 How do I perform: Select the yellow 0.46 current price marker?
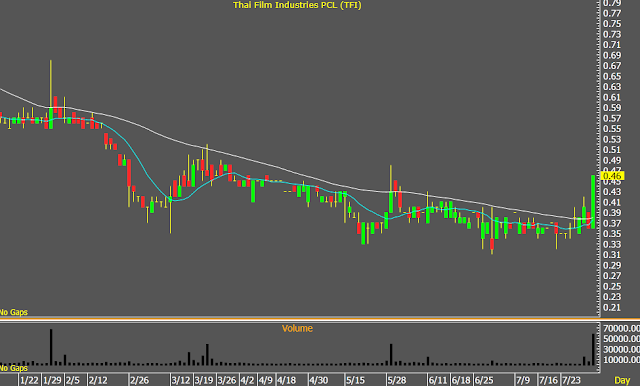click(x=613, y=176)
